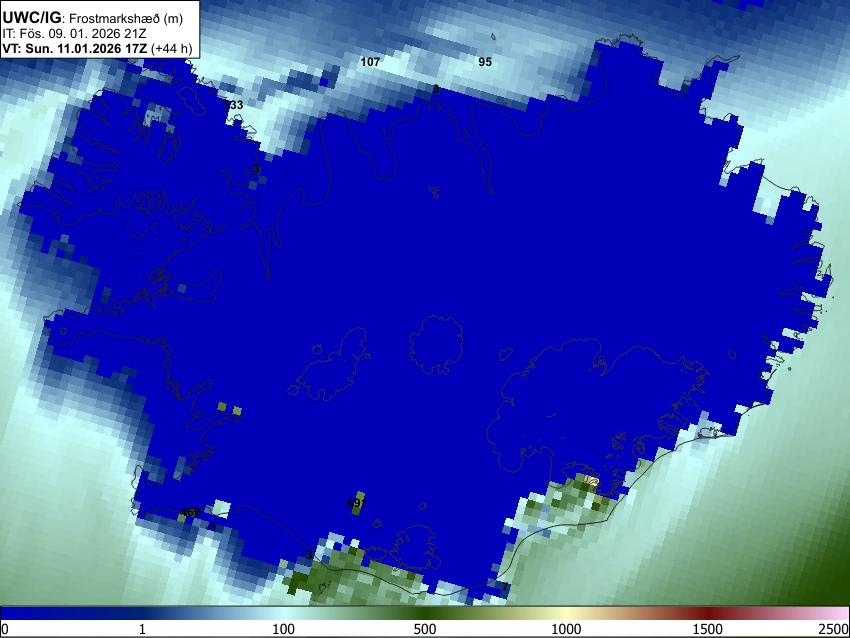This screenshot has height=638, width=850.
Task: Click the valid time "VT: Sun. 11.01.2026 17Z"
Action: point(74,48)
